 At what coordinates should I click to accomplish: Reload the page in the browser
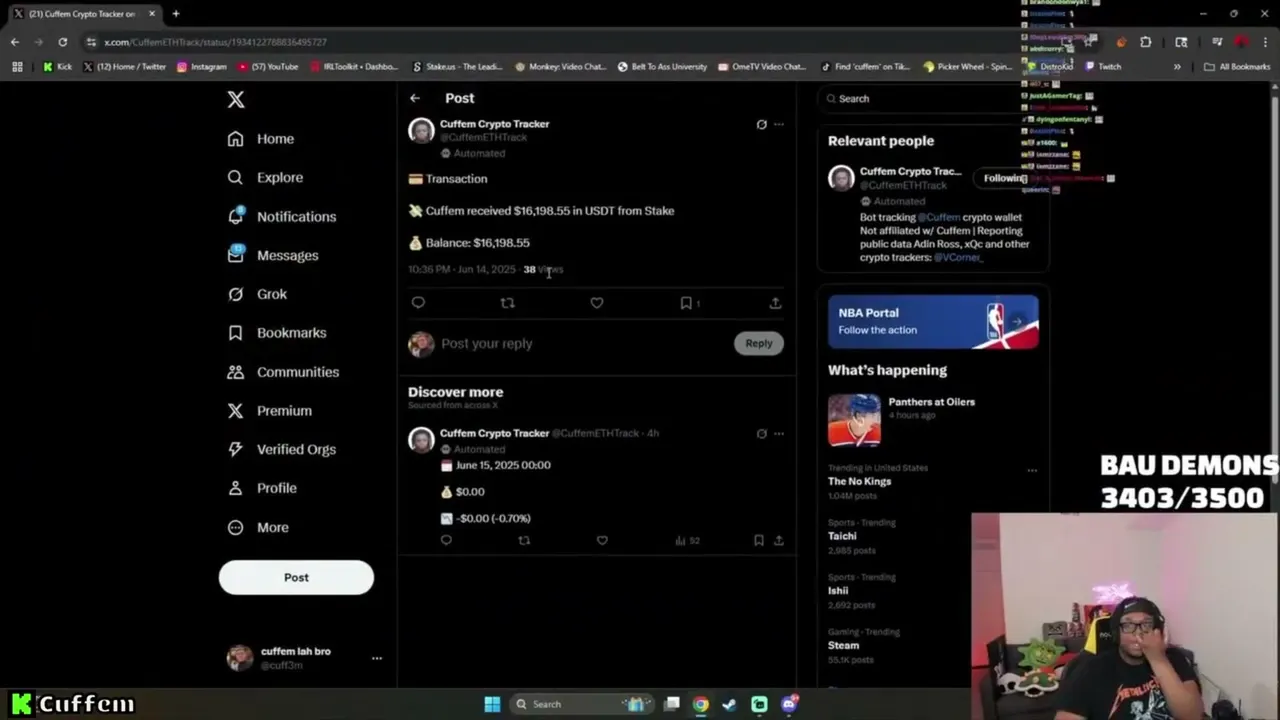pyautogui.click(x=62, y=42)
